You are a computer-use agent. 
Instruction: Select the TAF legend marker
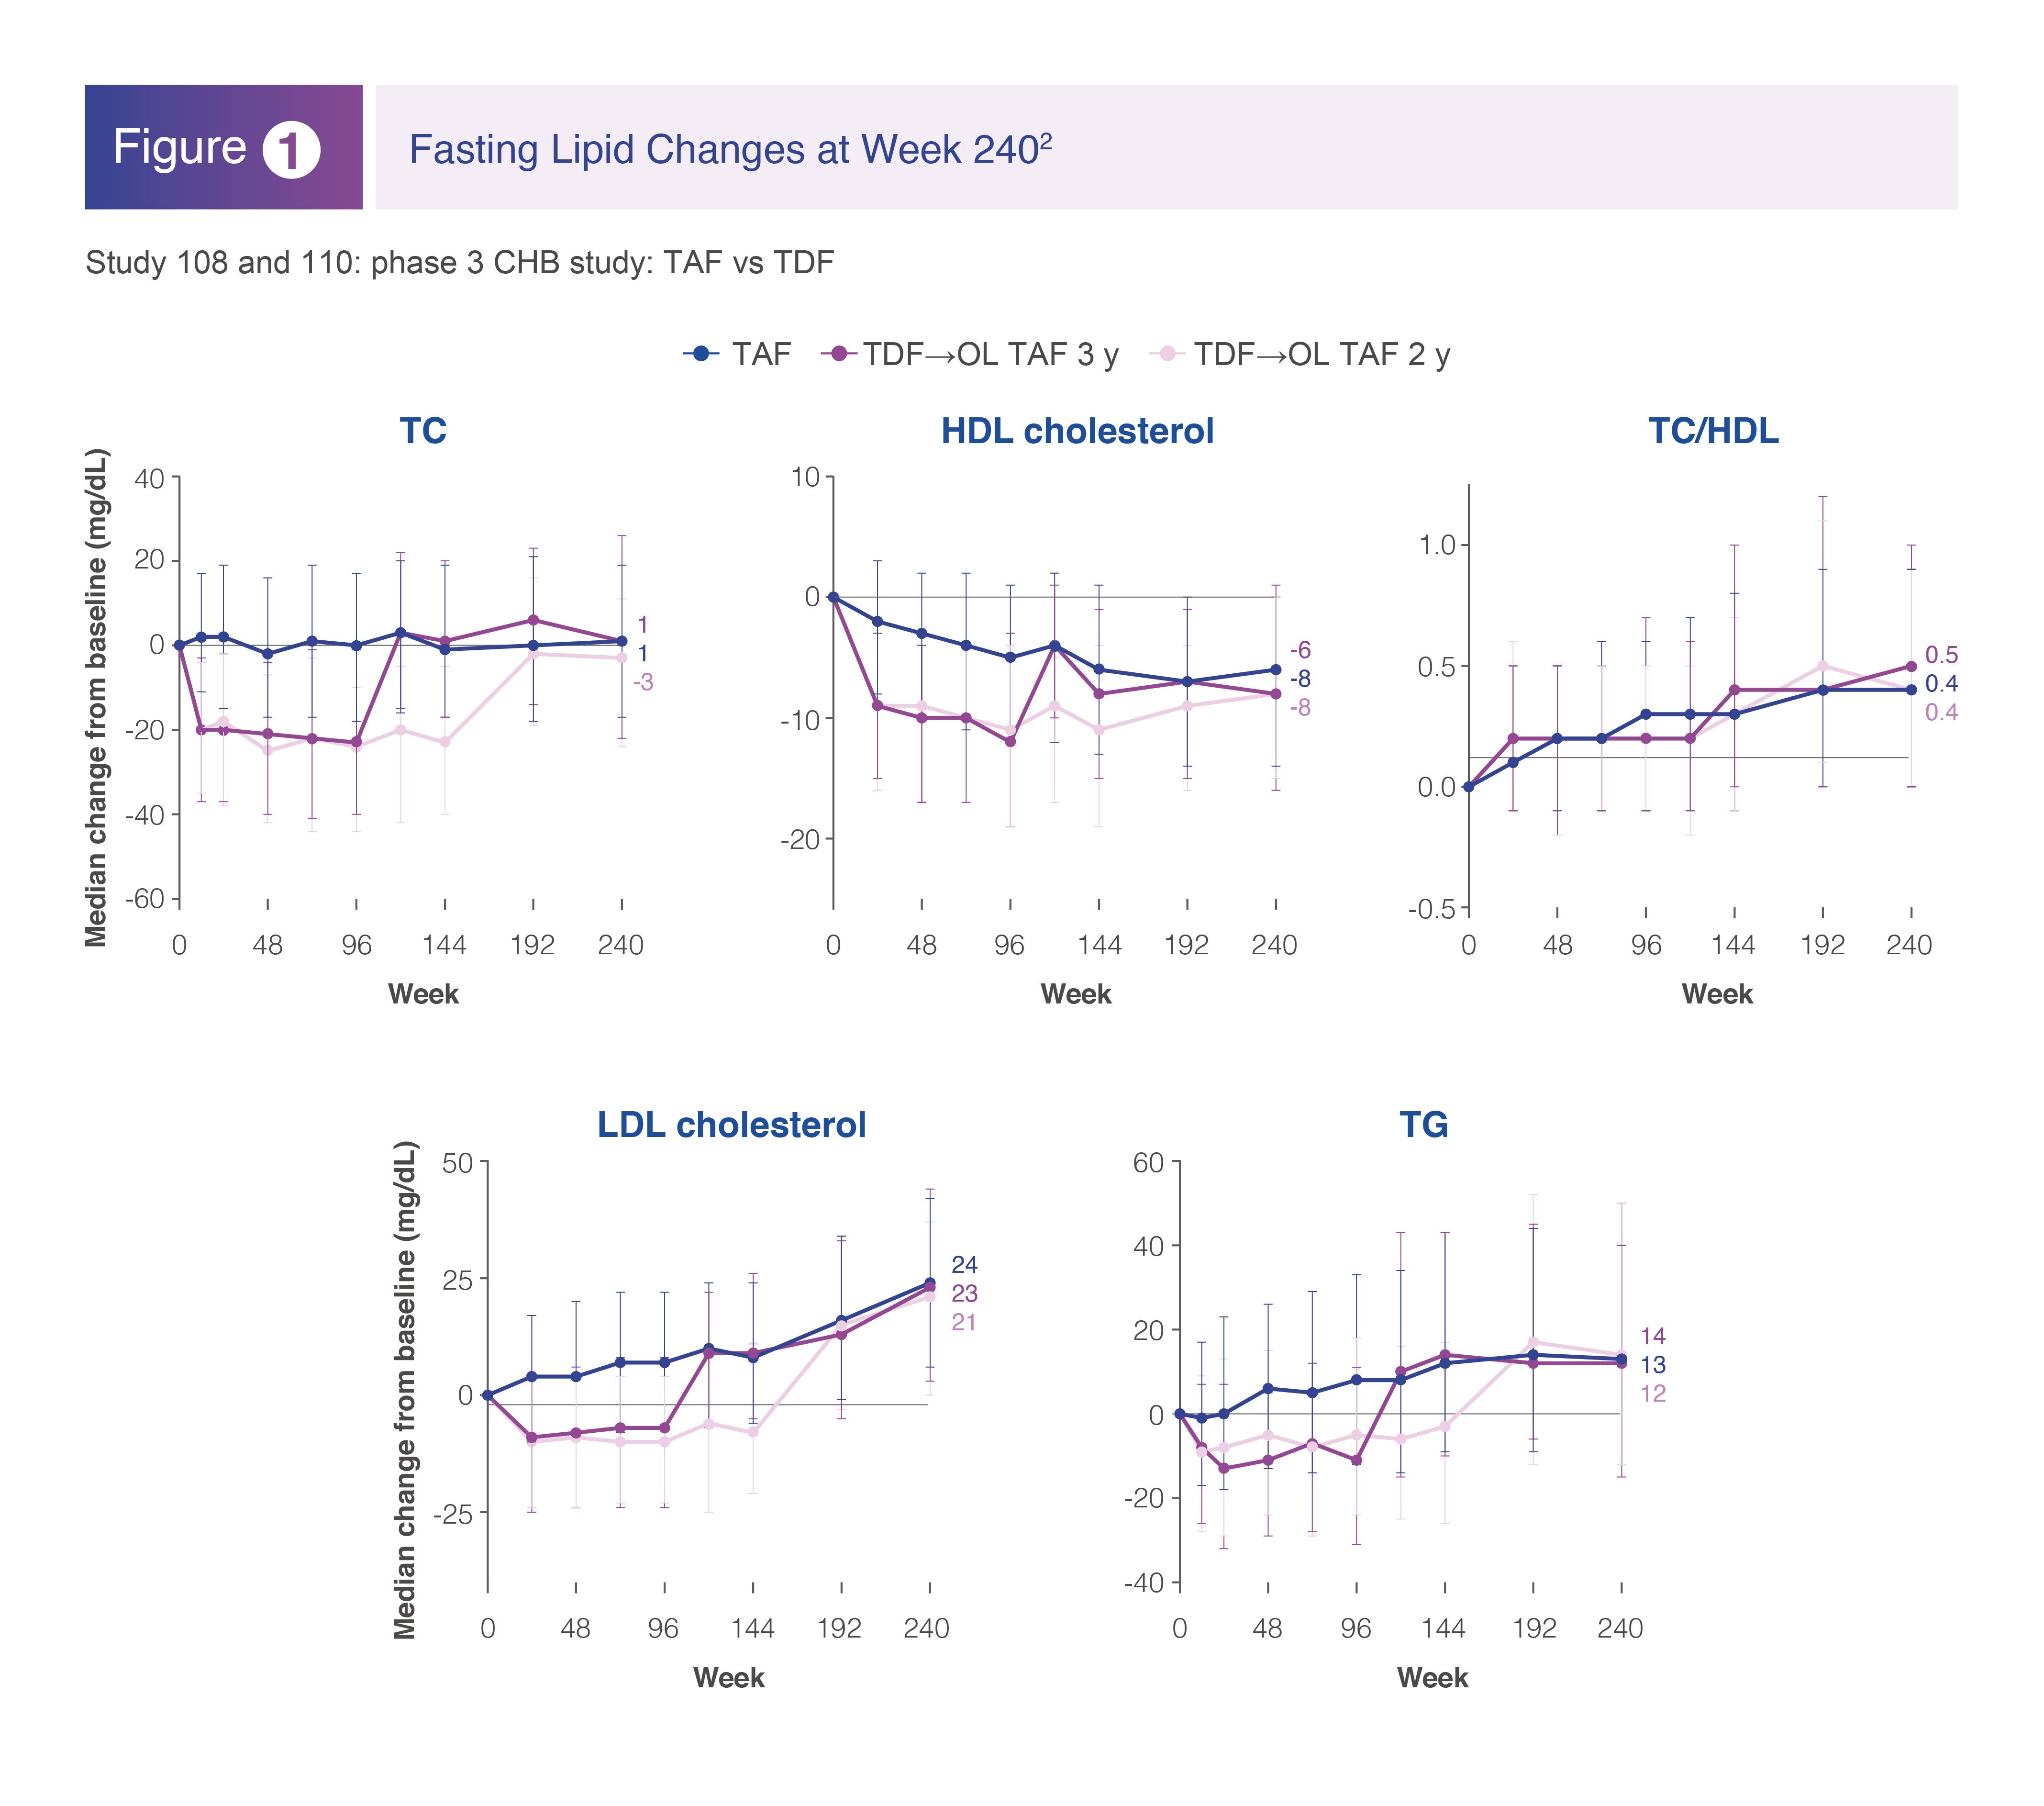701,354
